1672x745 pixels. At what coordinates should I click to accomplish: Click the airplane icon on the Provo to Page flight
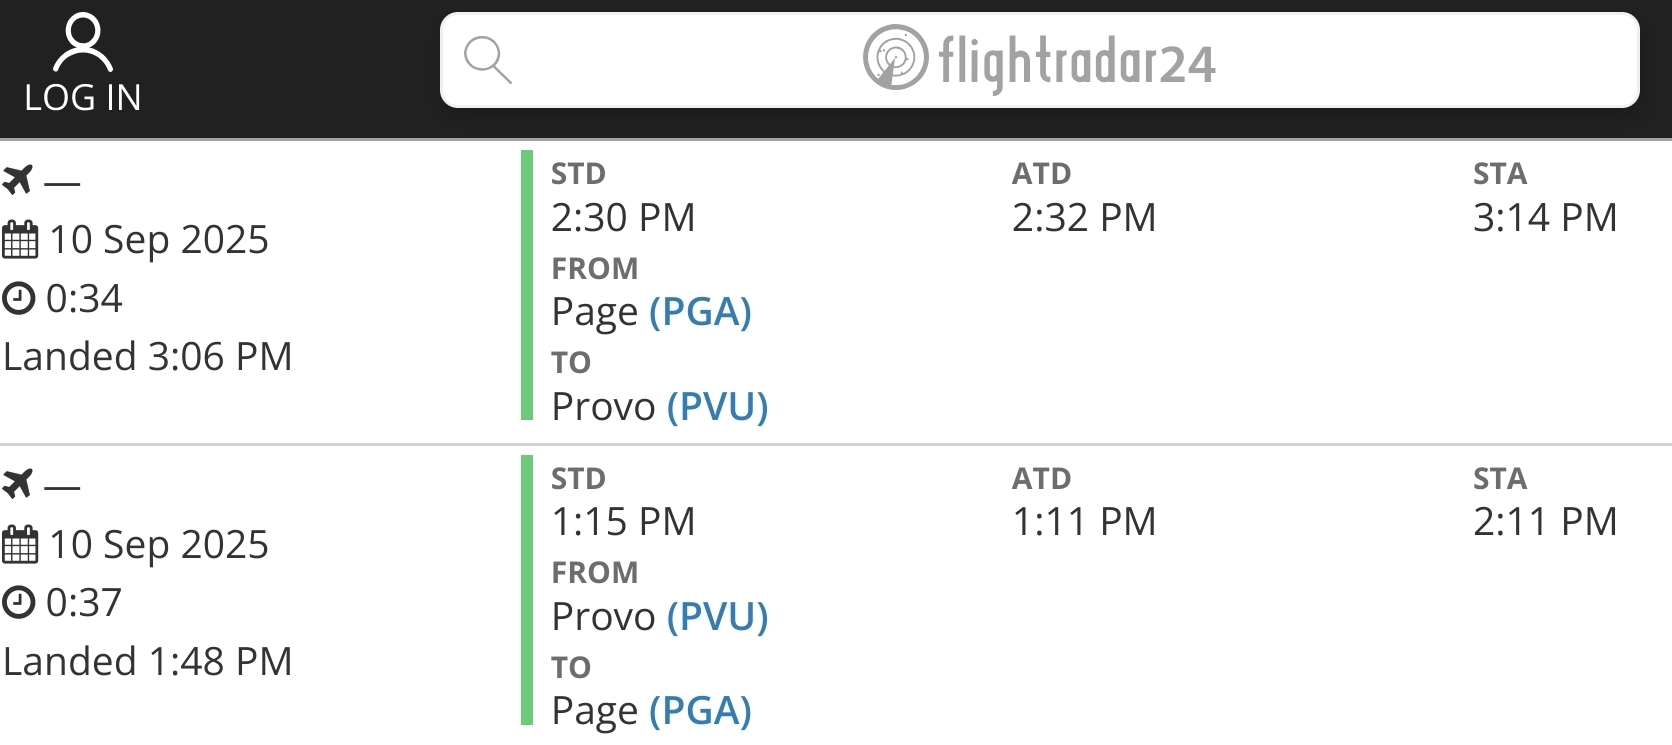(x=18, y=484)
